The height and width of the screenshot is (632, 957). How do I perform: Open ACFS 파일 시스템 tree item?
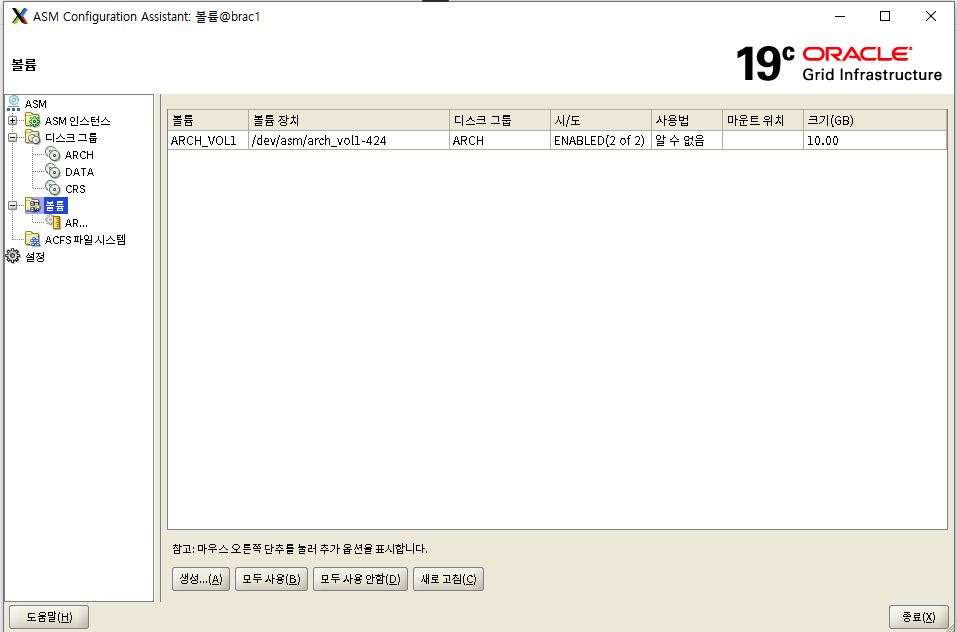coord(85,240)
